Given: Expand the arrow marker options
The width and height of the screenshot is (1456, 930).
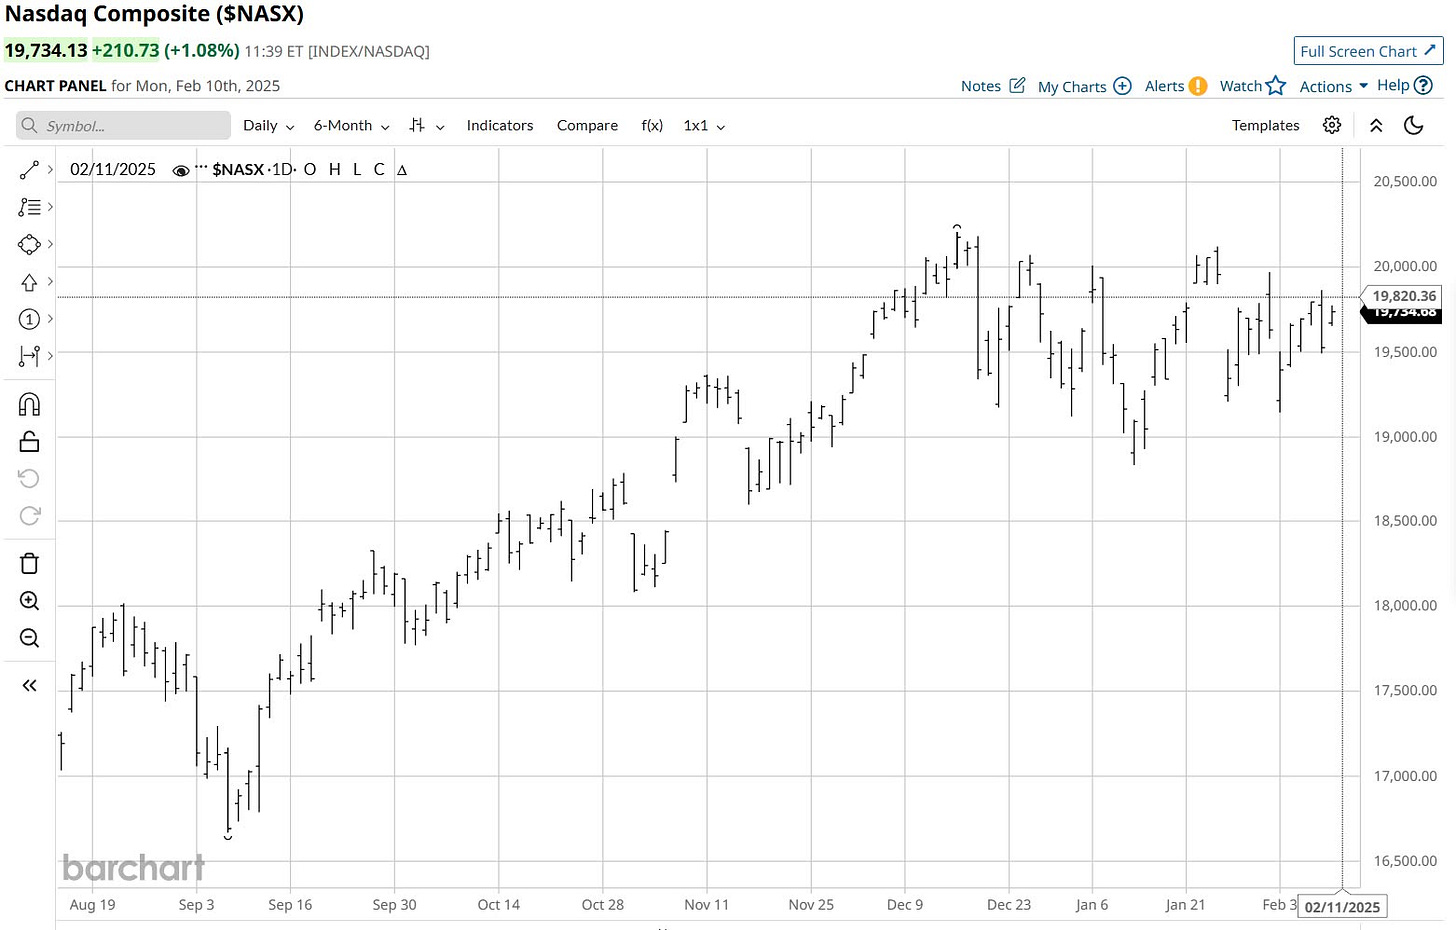Looking at the screenshot, I should 50,282.
